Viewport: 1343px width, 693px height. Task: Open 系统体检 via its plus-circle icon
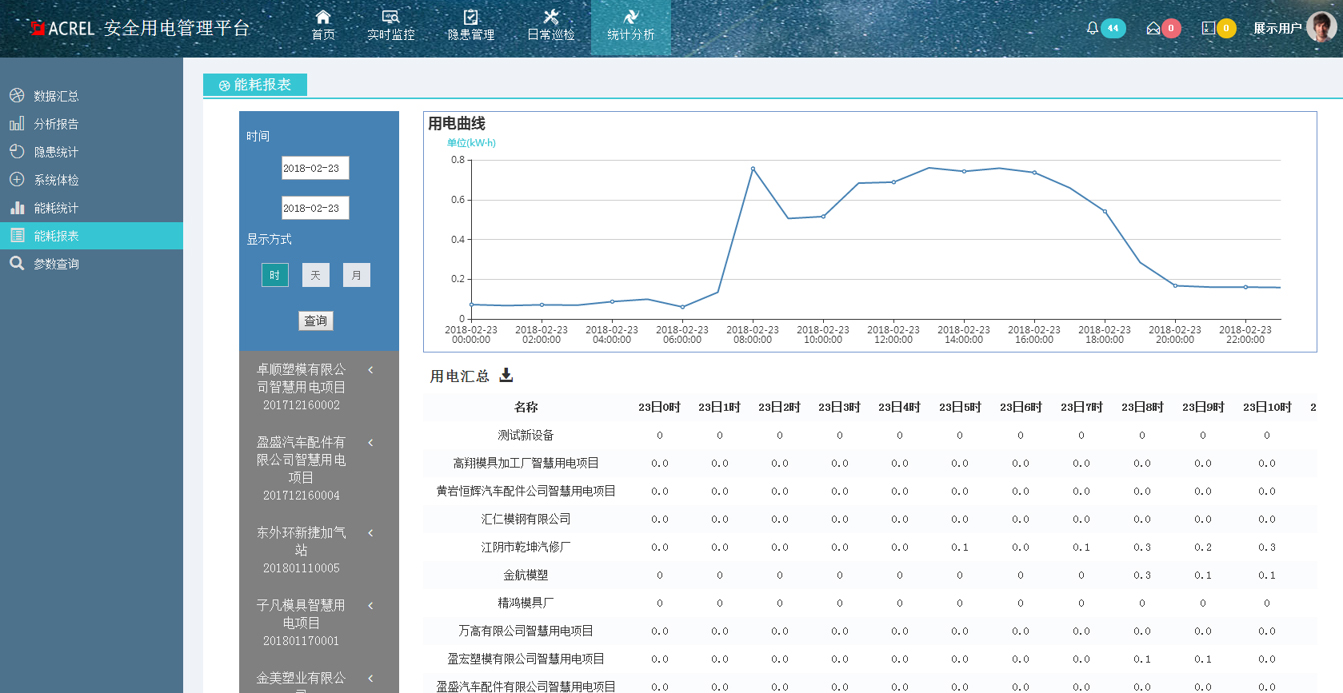pos(18,179)
